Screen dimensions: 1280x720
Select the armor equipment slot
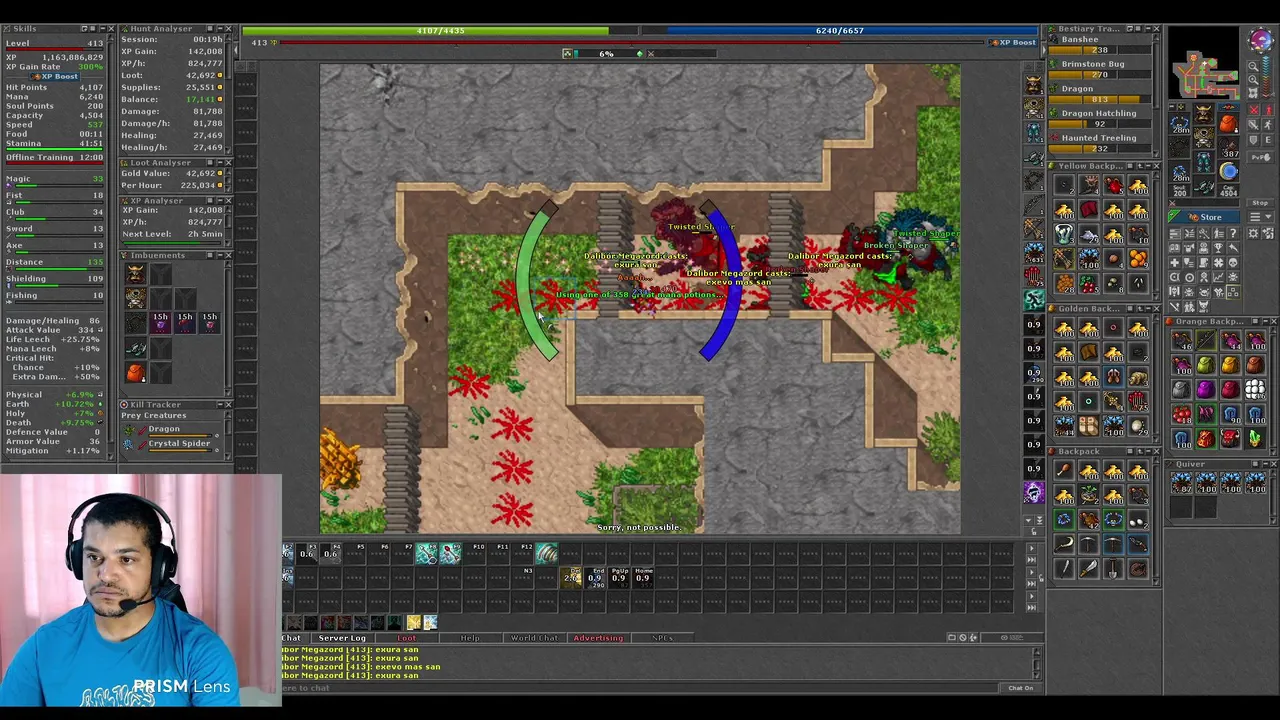(x=1203, y=137)
